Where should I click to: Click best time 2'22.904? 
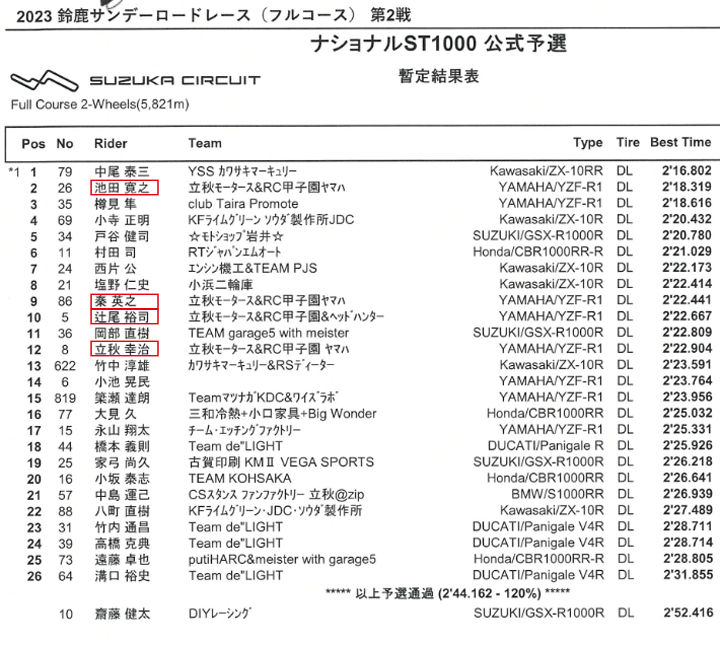tap(686, 348)
